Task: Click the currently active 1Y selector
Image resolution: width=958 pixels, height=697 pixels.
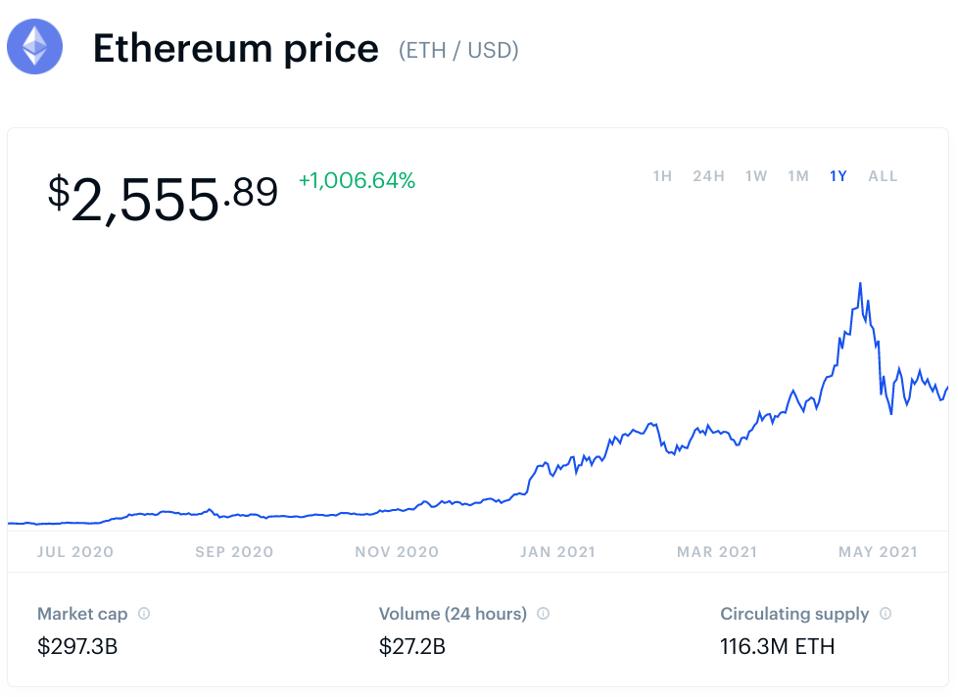Action: point(838,175)
